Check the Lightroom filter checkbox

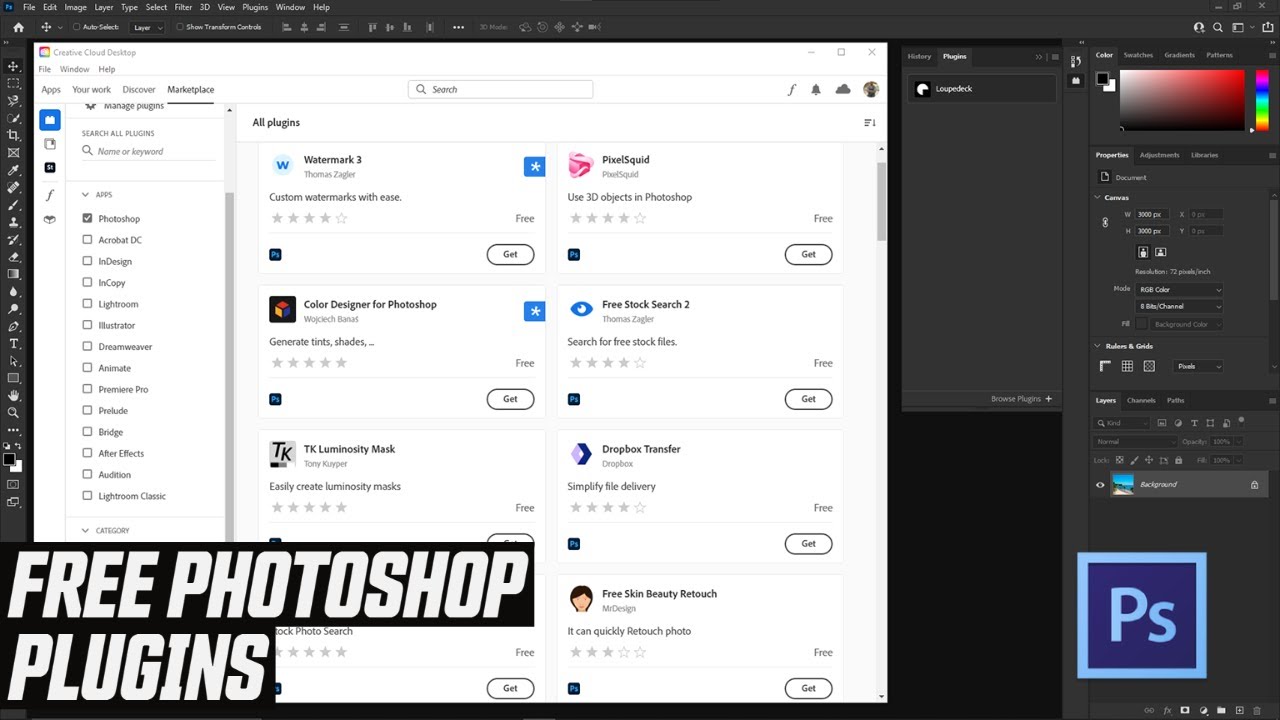pos(88,304)
